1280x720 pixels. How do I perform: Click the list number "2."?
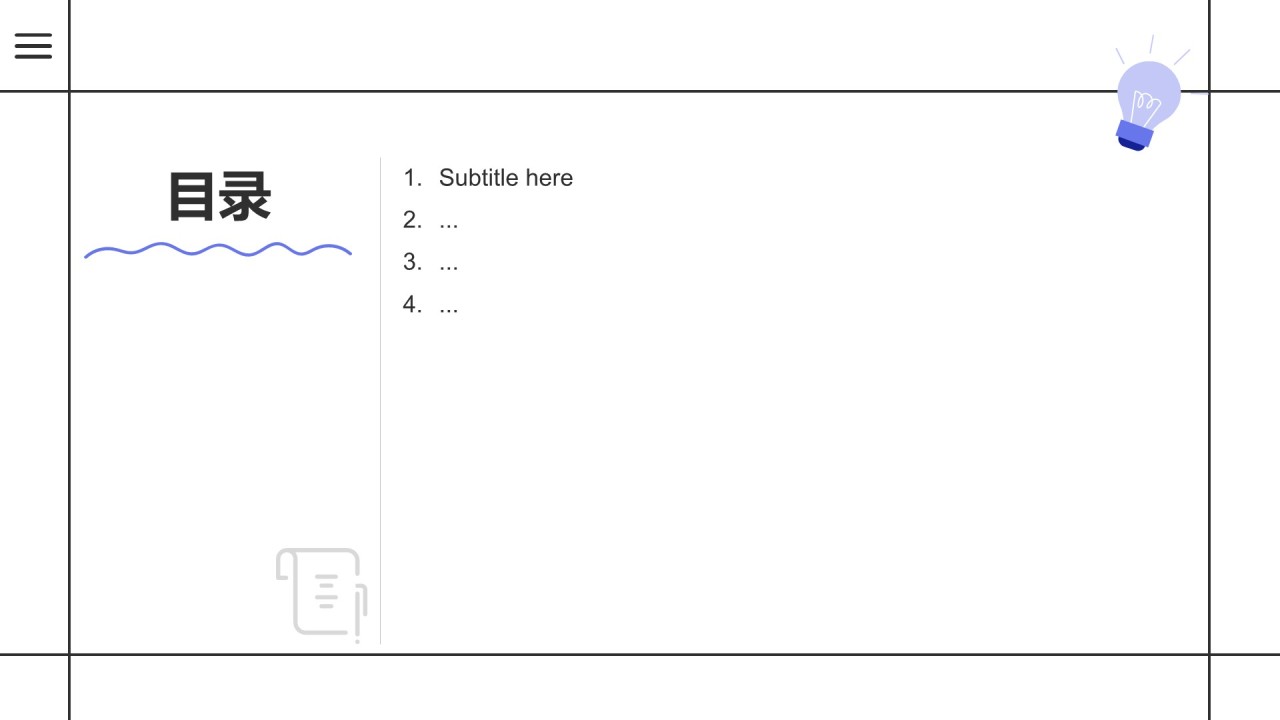(x=412, y=220)
